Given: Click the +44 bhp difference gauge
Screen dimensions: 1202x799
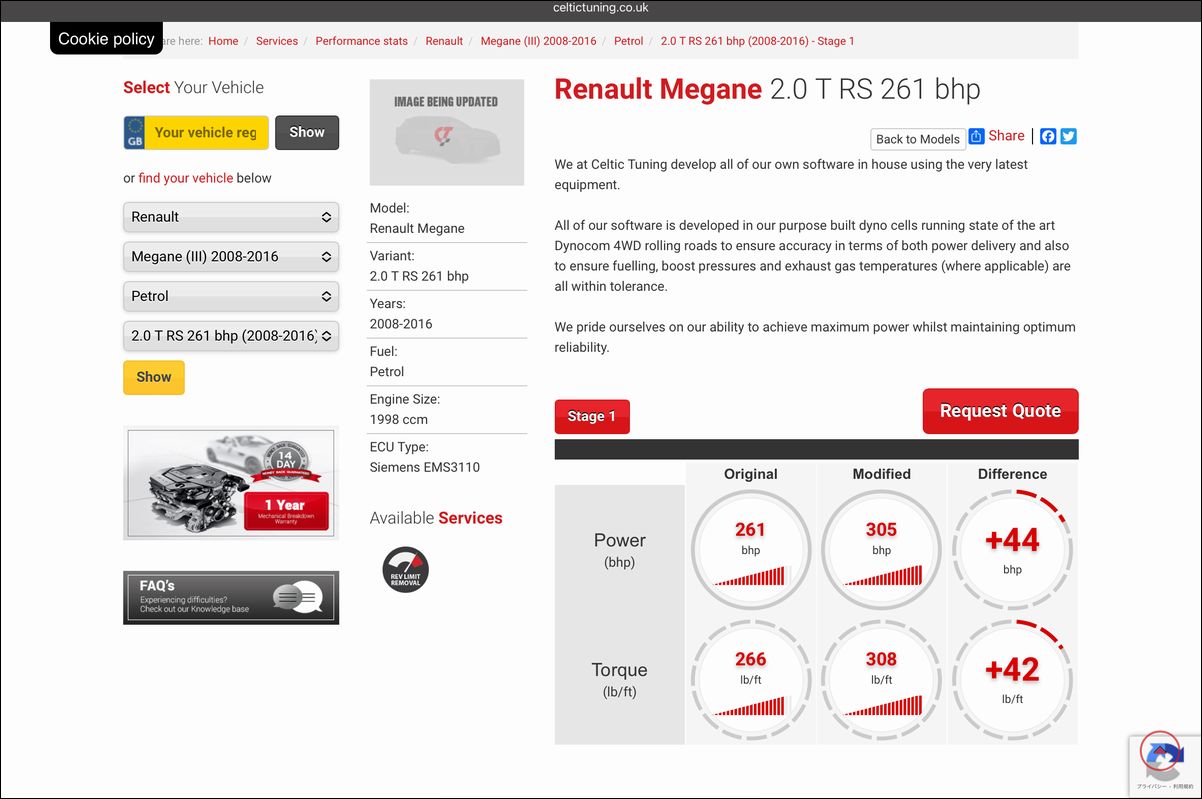Looking at the screenshot, I should tap(1012, 550).
